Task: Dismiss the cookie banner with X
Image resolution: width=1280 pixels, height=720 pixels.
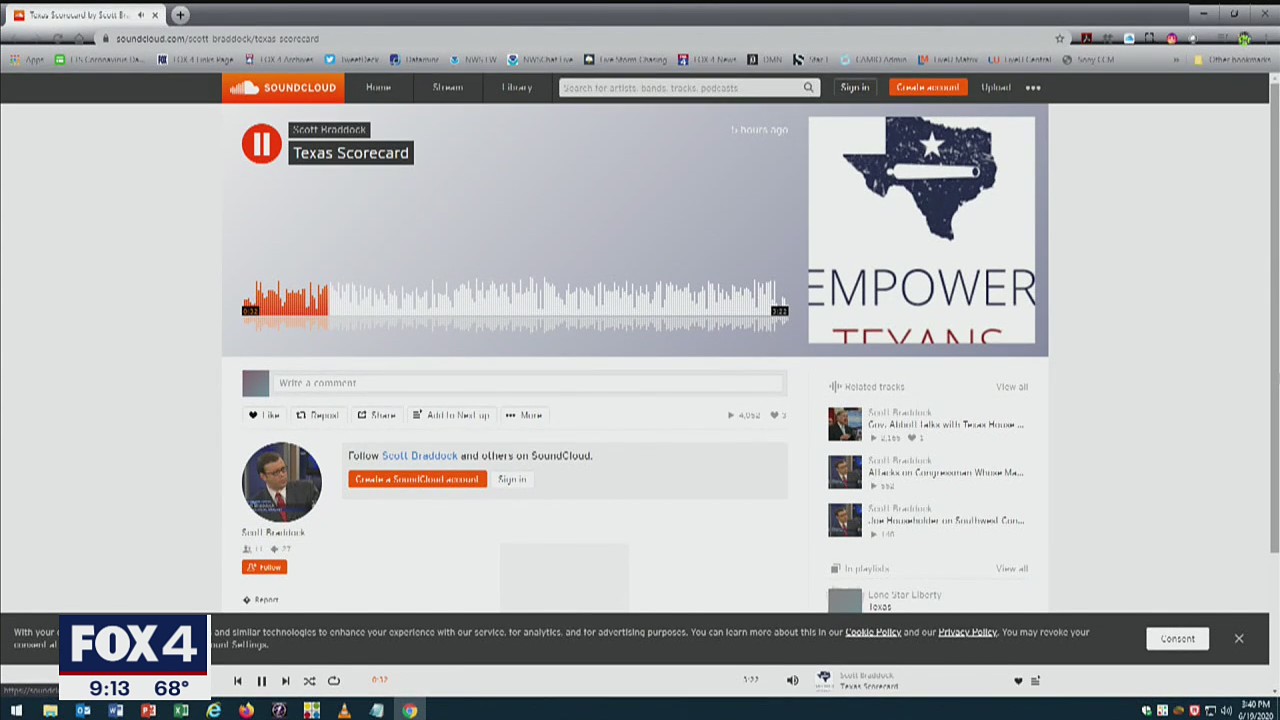Action: tap(1238, 639)
